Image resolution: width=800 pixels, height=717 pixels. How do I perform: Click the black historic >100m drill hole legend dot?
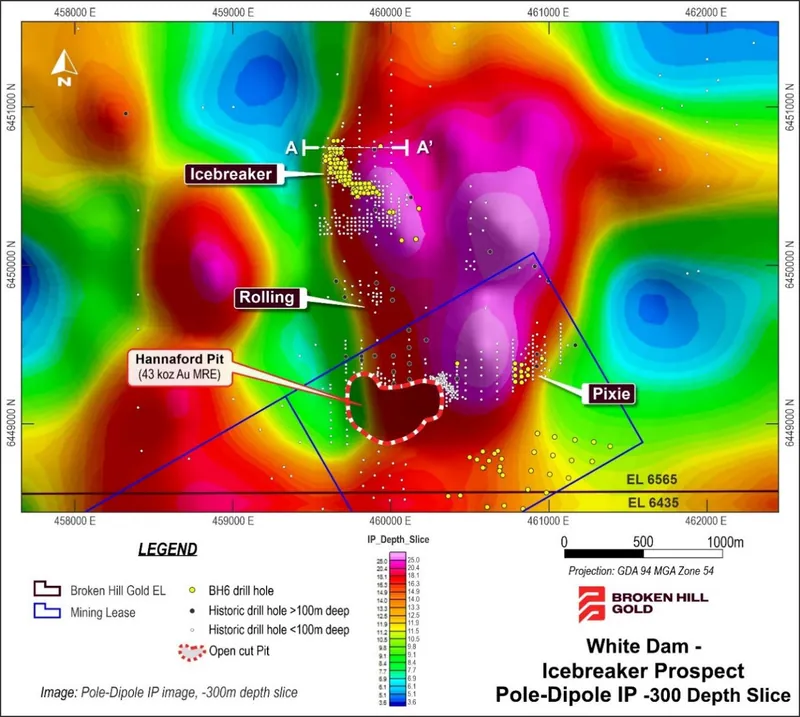point(192,610)
